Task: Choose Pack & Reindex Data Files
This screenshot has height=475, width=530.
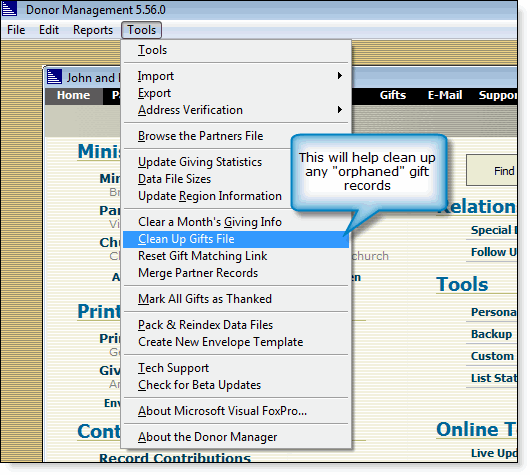Action: [205, 325]
